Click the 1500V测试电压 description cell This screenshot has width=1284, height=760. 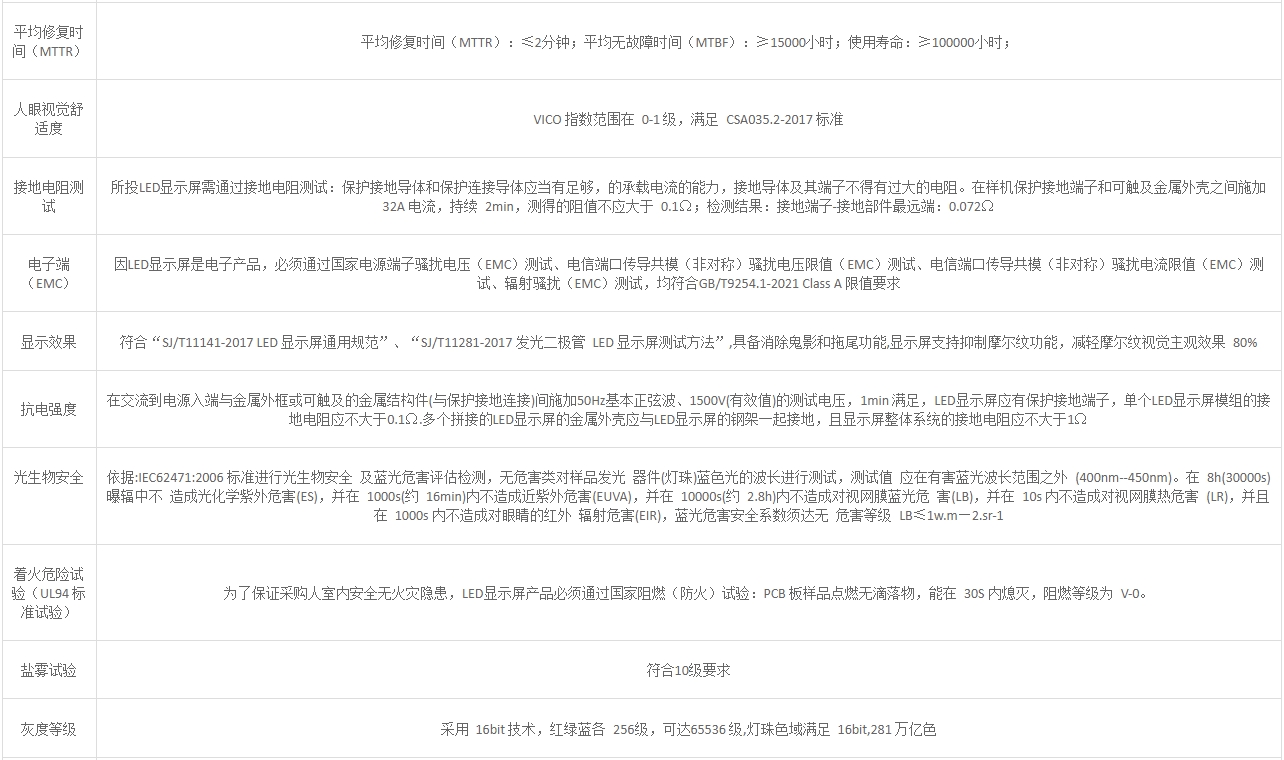(688, 409)
